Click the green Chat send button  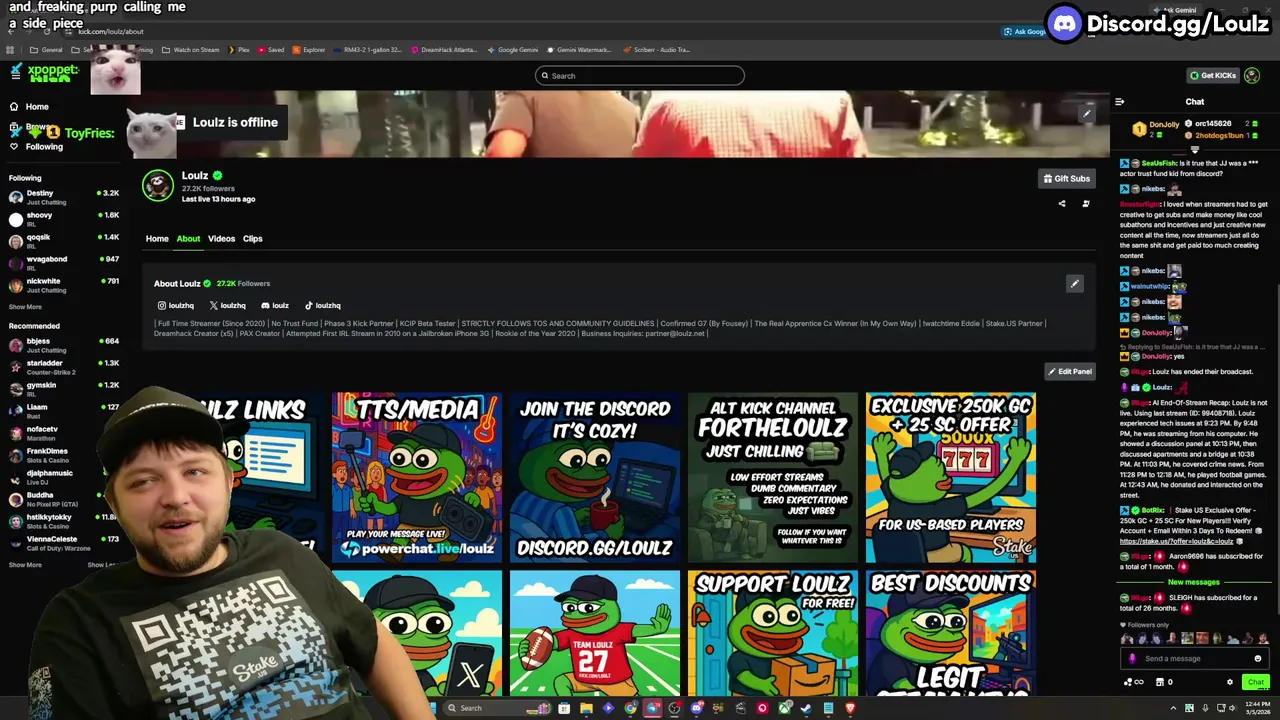[1256, 682]
